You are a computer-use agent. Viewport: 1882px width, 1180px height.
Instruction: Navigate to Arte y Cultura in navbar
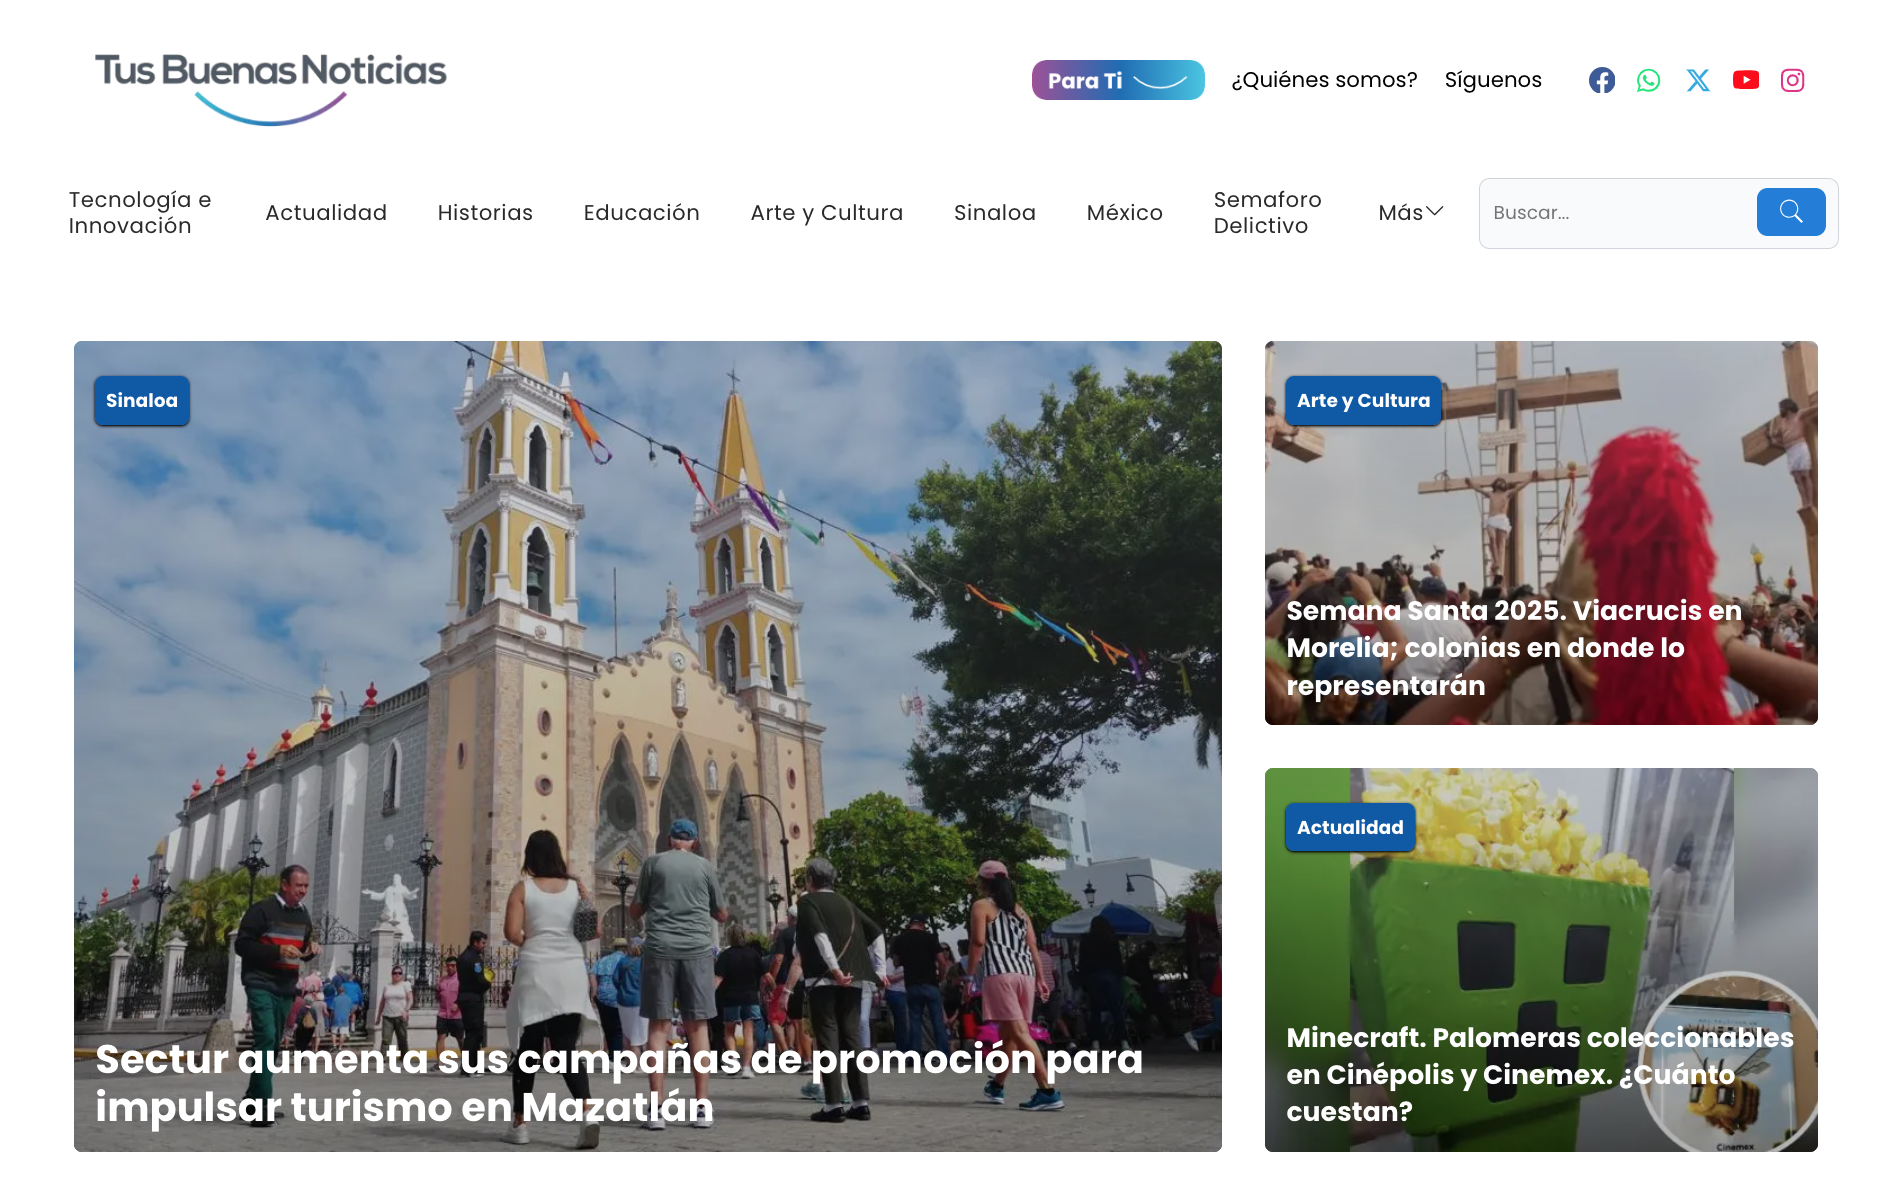[x=826, y=212]
